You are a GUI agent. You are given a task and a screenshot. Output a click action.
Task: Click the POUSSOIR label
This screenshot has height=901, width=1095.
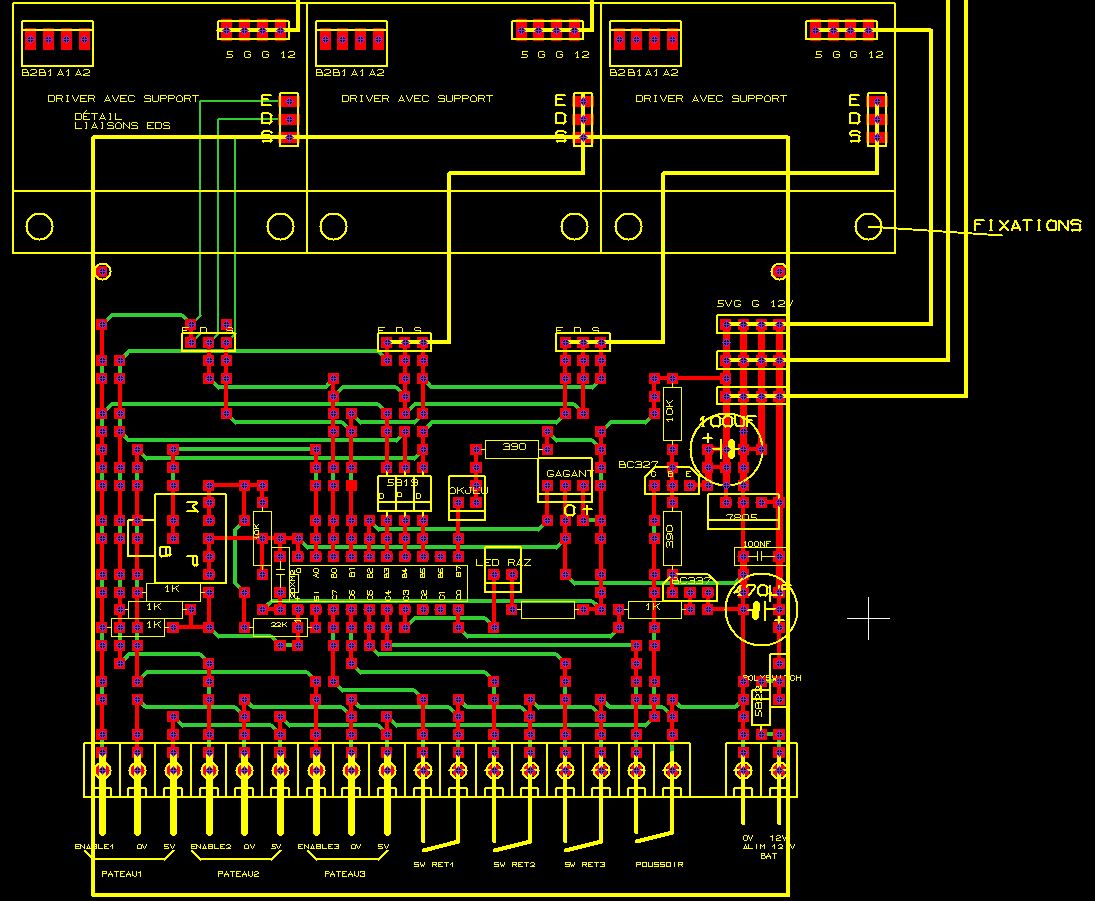(659, 865)
